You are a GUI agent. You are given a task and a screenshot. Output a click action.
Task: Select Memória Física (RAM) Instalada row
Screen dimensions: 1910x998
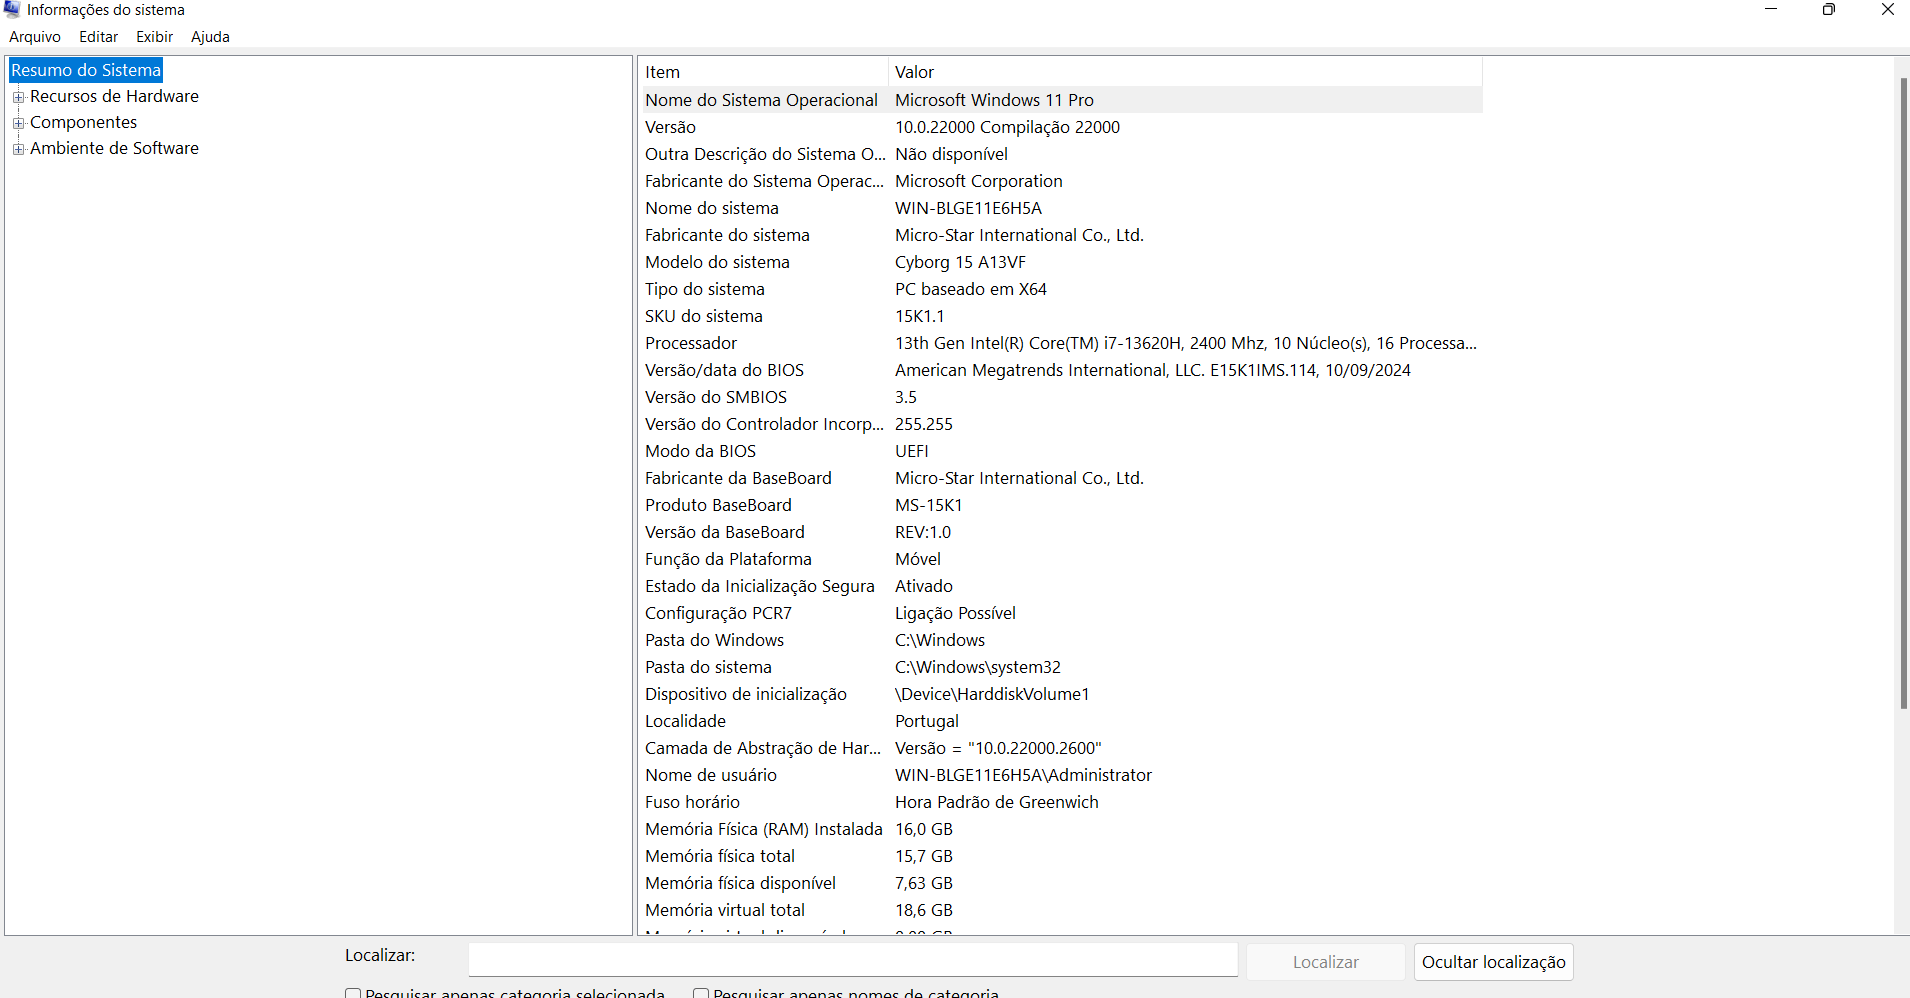click(x=1060, y=829)
